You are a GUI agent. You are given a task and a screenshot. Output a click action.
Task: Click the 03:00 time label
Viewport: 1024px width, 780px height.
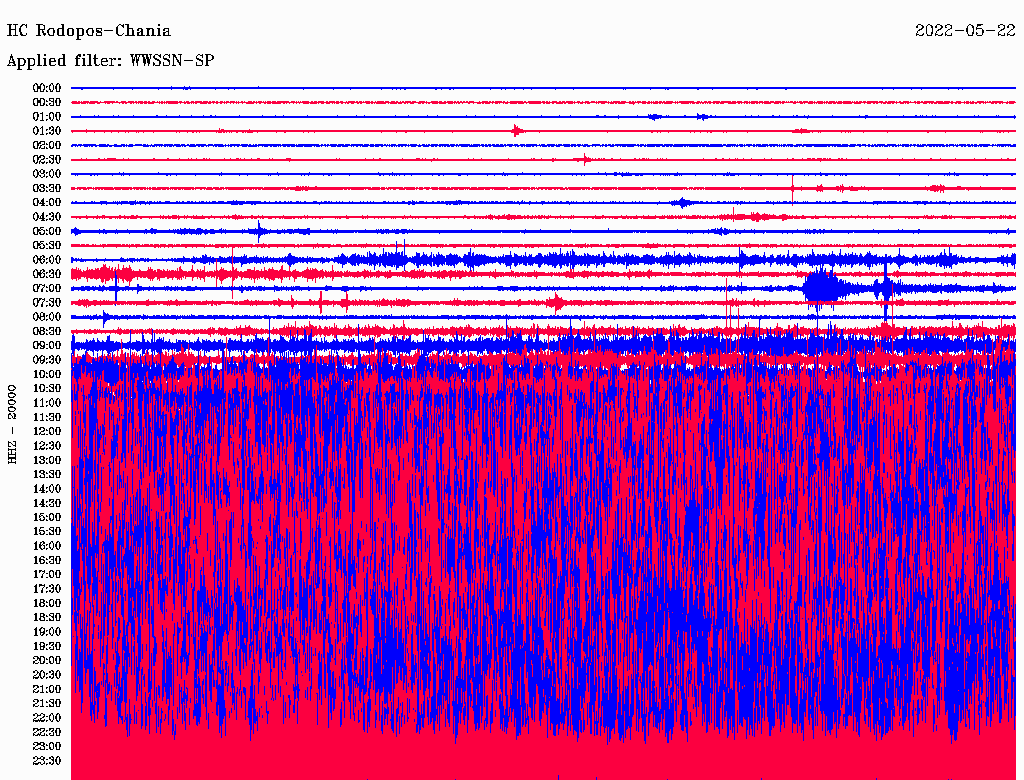(47, 174)
